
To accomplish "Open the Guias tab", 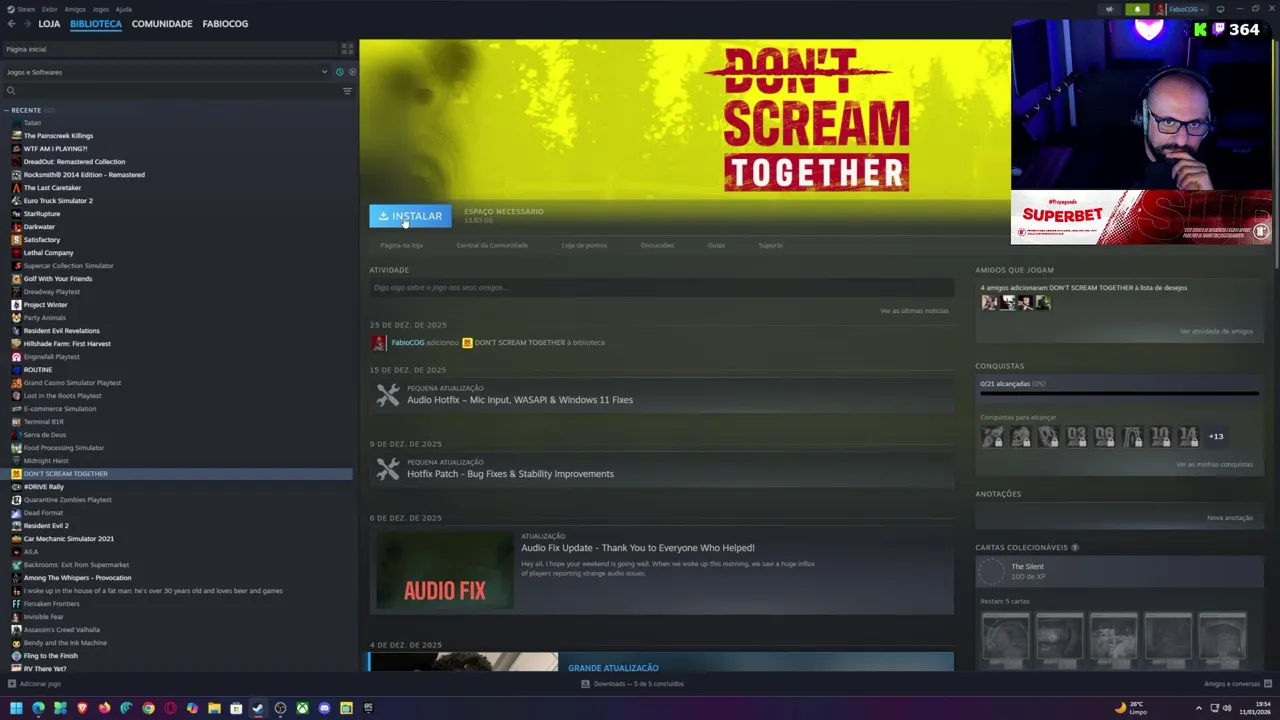I will pos(716,245).
